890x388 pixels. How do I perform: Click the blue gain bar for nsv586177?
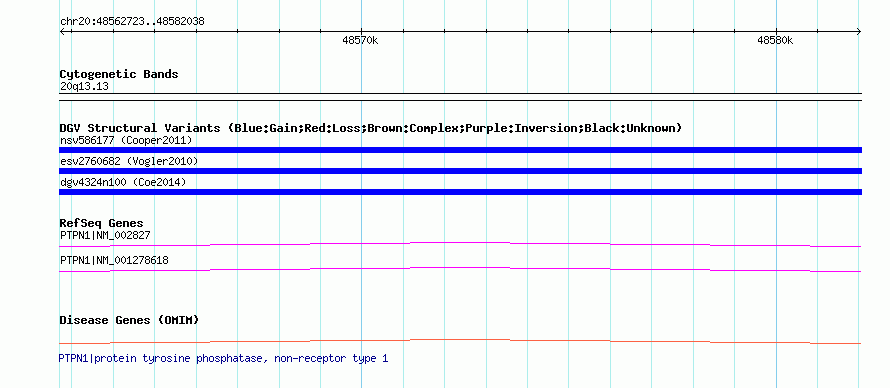460,150
